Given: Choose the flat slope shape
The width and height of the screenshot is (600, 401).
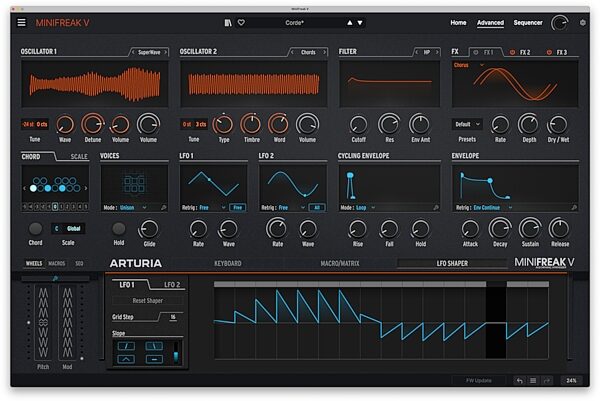Looking at the screenshot, I should (154, 359).
